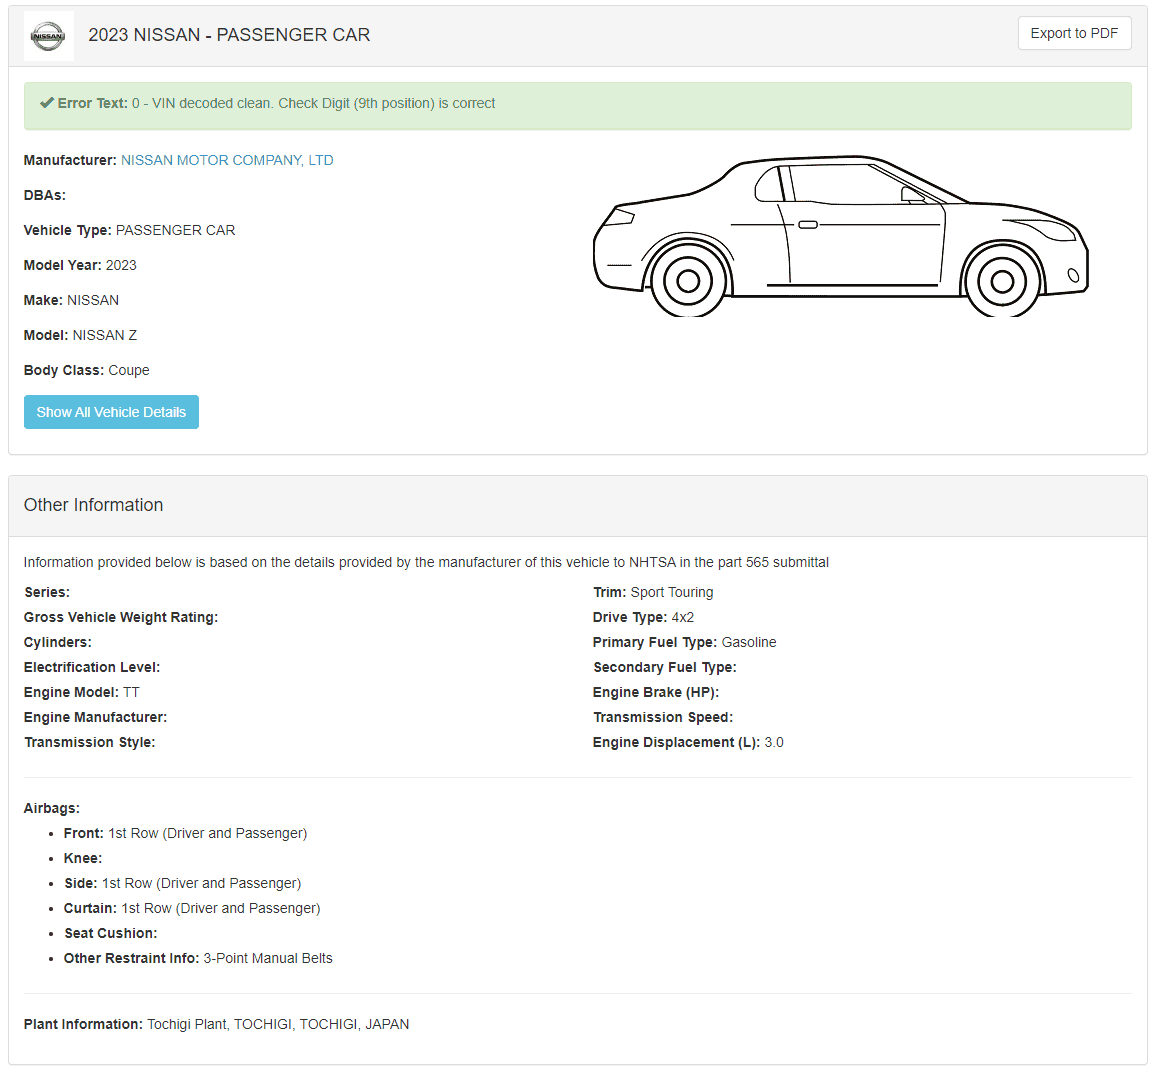Click the 'Other Information' section heading
The image size is (1154, 1072).
[x=93, y=505]
